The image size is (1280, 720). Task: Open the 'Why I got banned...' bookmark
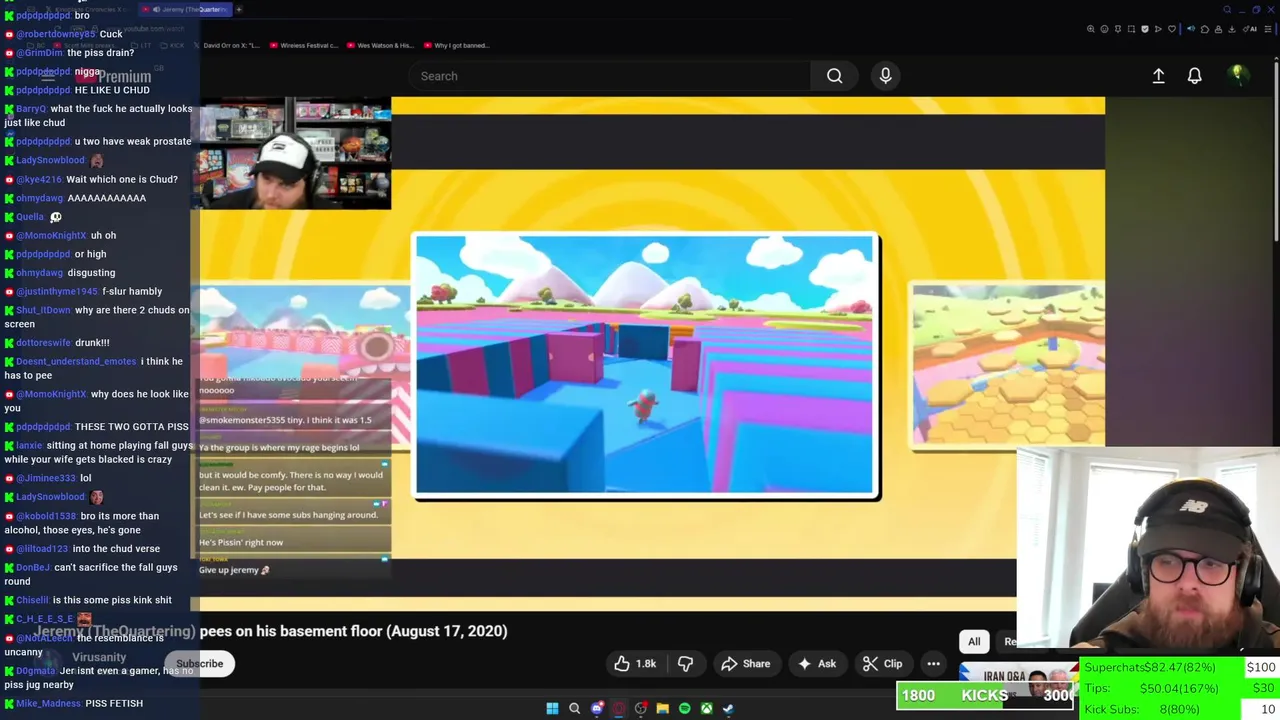(456, 45)
